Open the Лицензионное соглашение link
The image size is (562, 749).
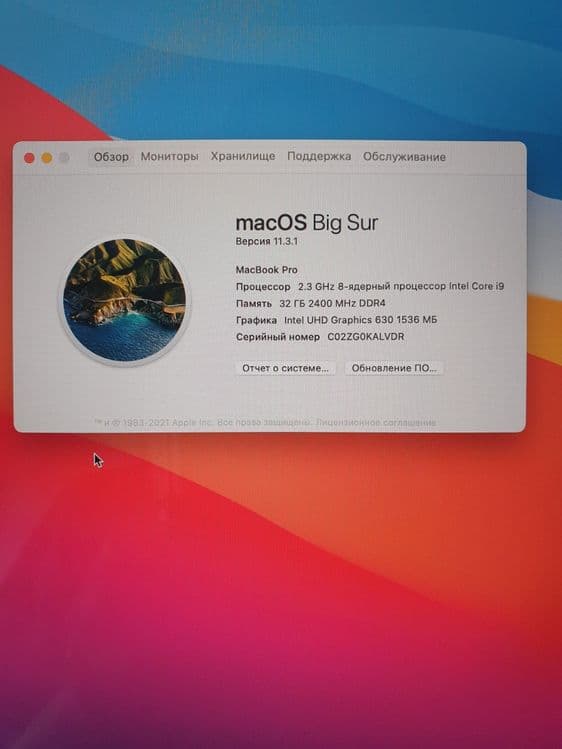pos(376,423)
